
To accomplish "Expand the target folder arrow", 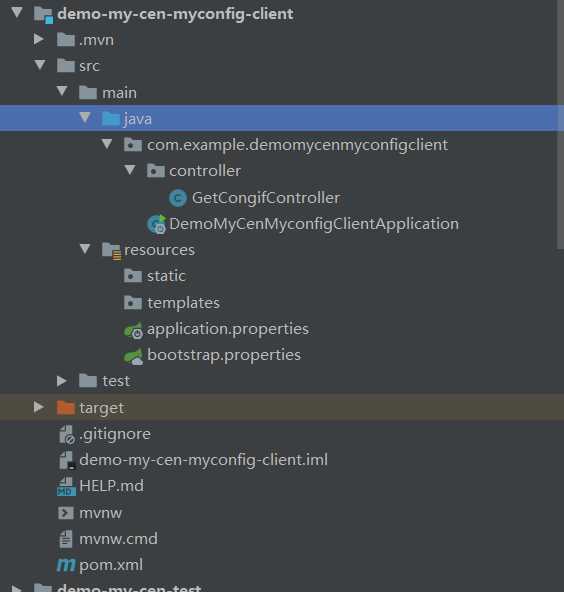I will [39, 407].
